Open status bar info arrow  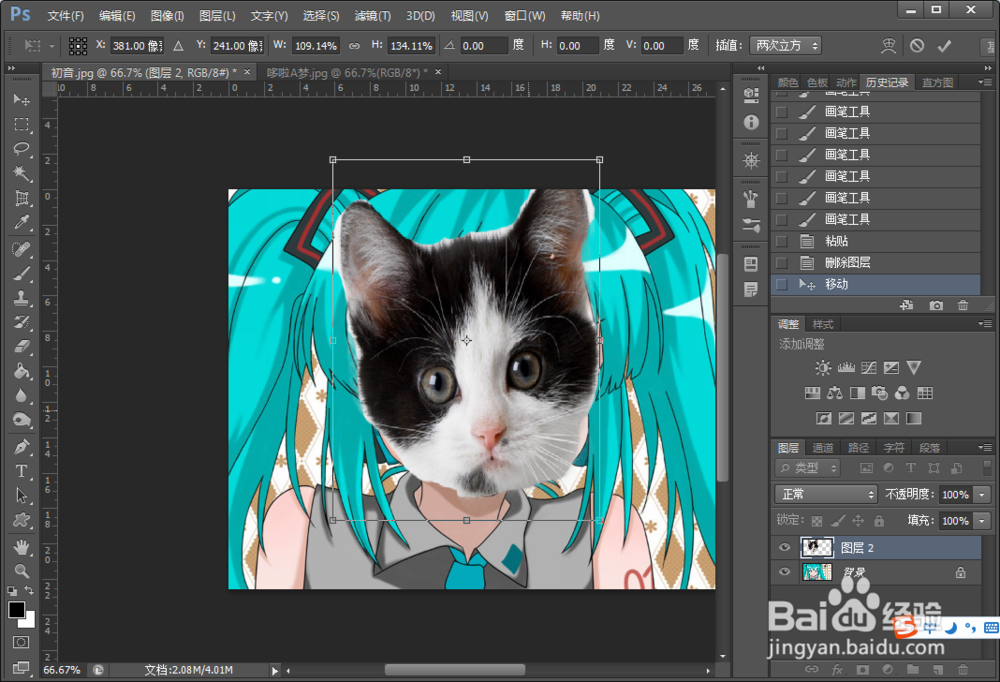tap(275, 671)
